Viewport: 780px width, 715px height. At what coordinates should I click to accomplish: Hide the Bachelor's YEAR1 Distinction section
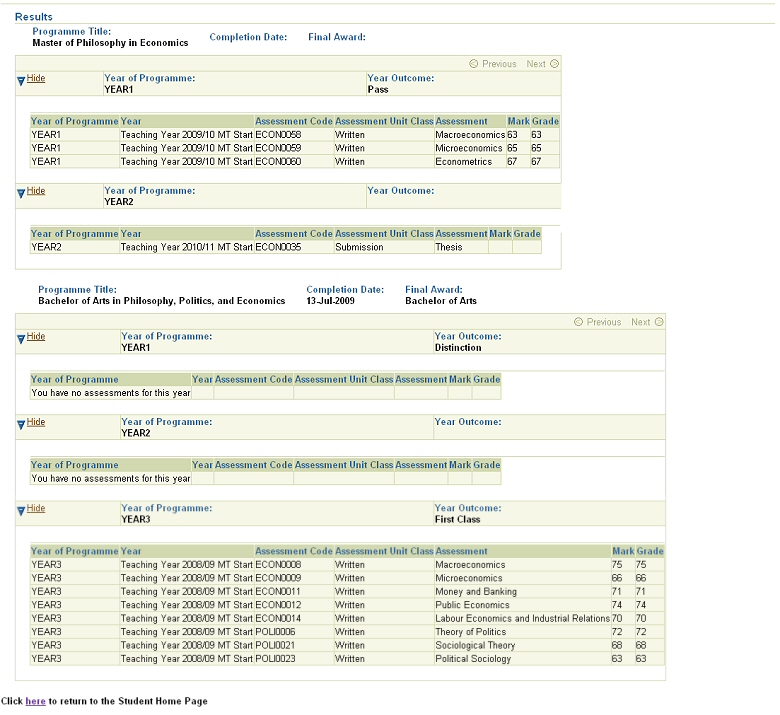click(x=36, y=337)
